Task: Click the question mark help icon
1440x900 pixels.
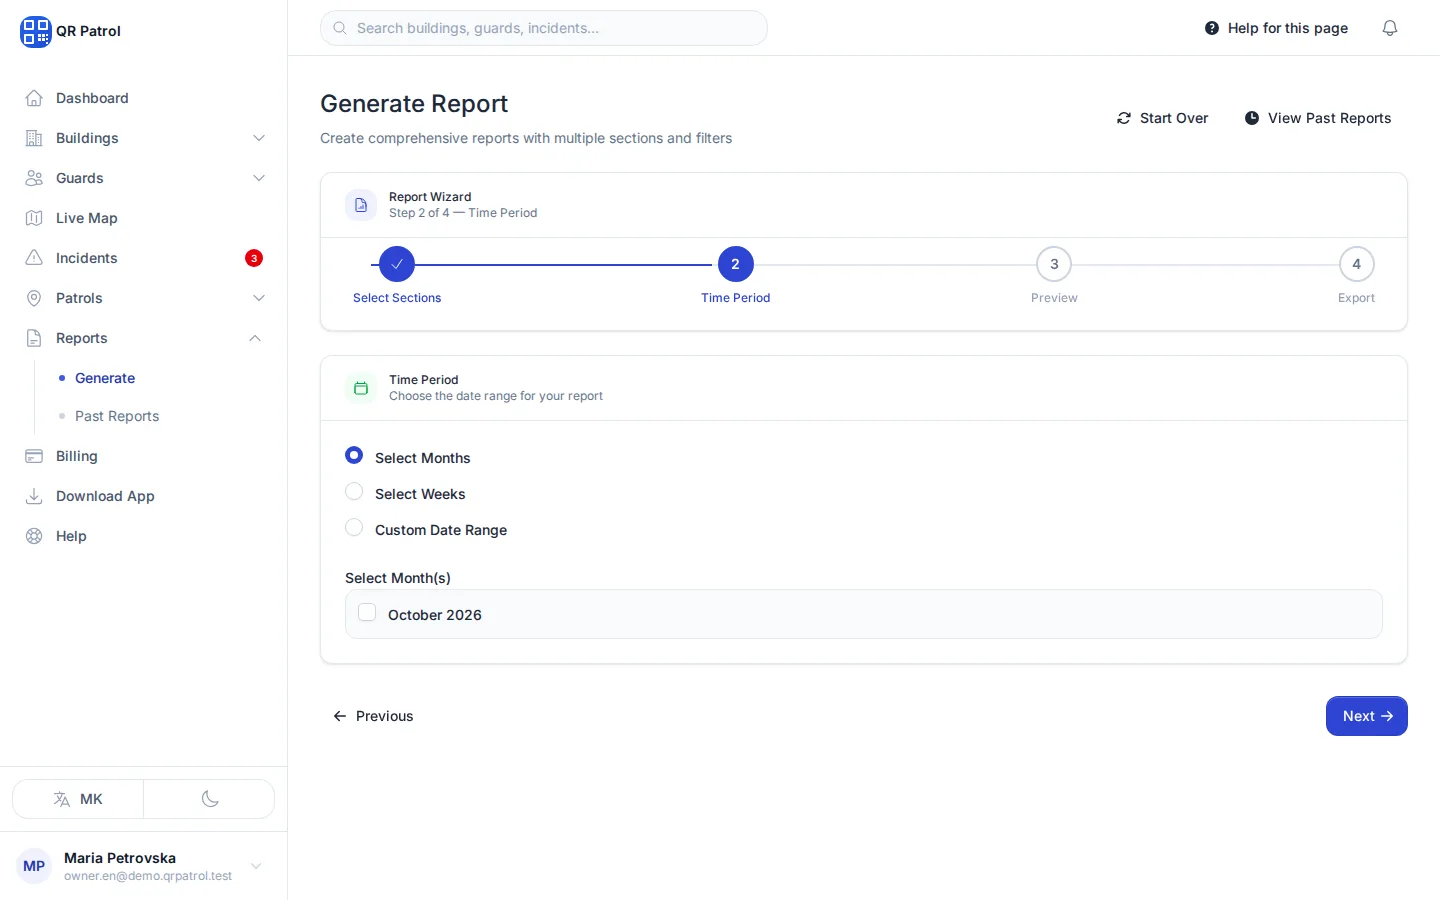Action: click(x=1212, y=28)
